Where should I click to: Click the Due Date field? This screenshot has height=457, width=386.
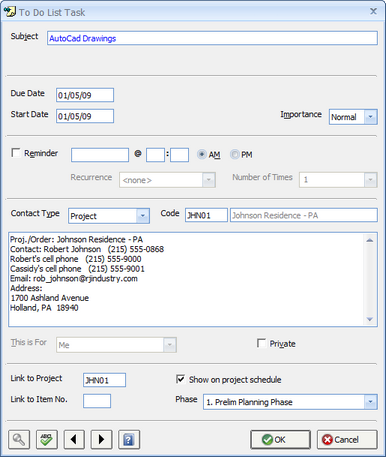coord(85,95)
